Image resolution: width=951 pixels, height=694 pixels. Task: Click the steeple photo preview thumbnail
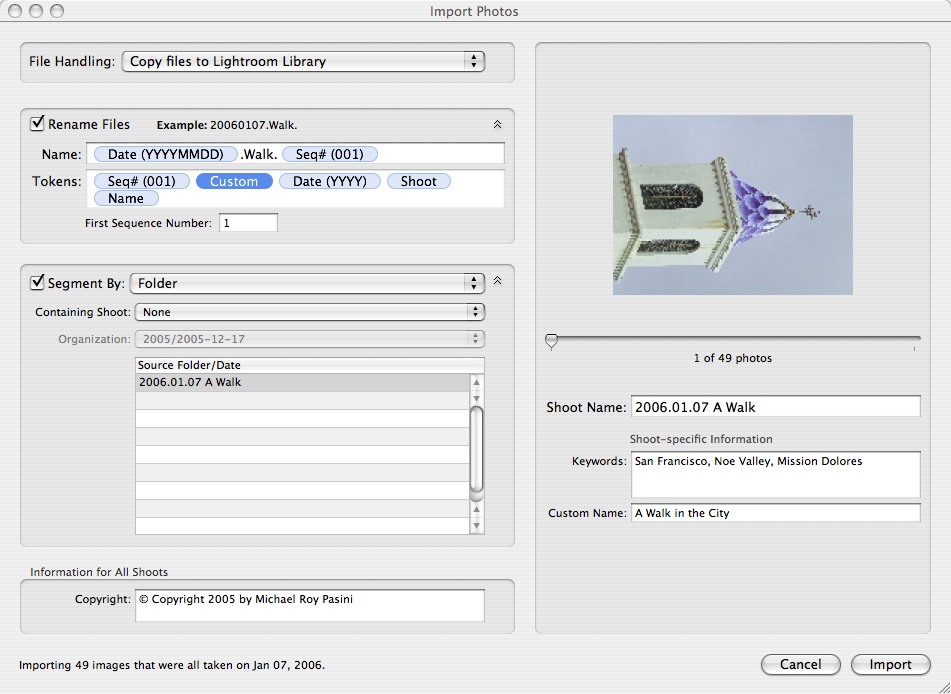[x=732, y=205]
